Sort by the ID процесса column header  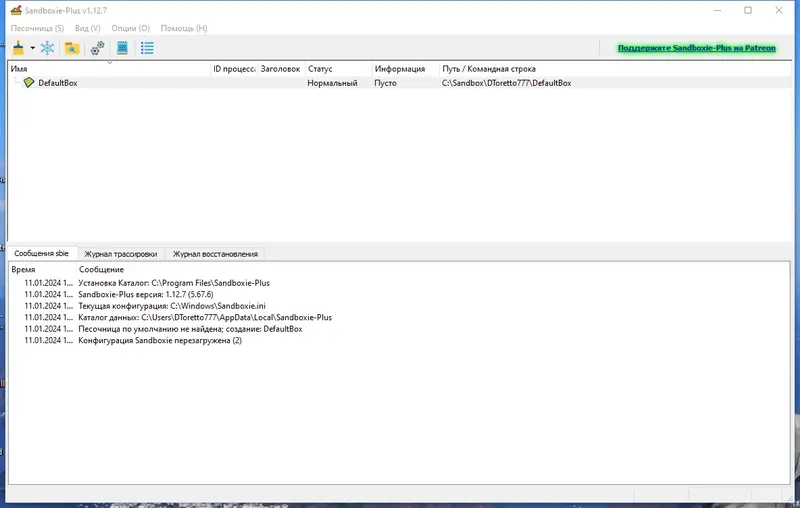click(x=234, y=69)
